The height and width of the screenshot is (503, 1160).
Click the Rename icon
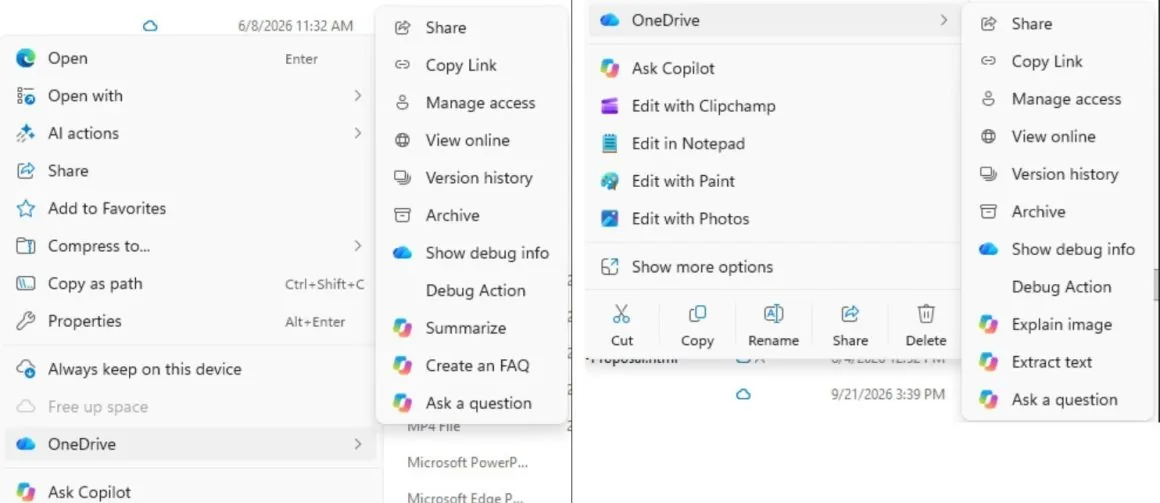[773, 314]
